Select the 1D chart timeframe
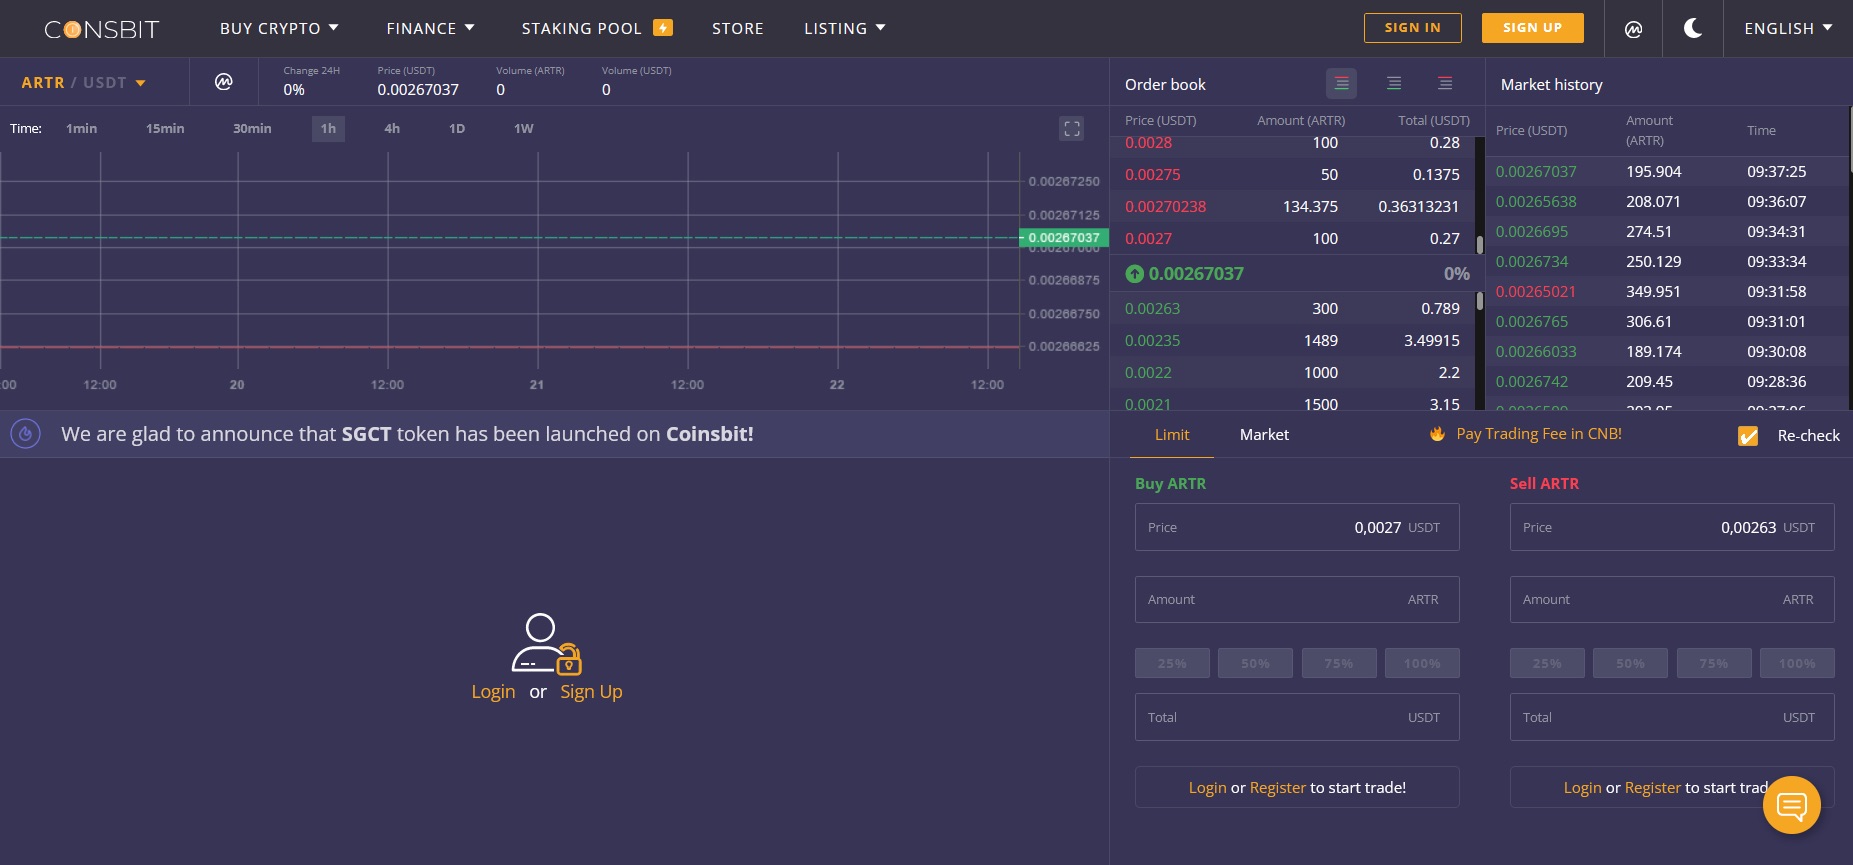 pos(457,129)
